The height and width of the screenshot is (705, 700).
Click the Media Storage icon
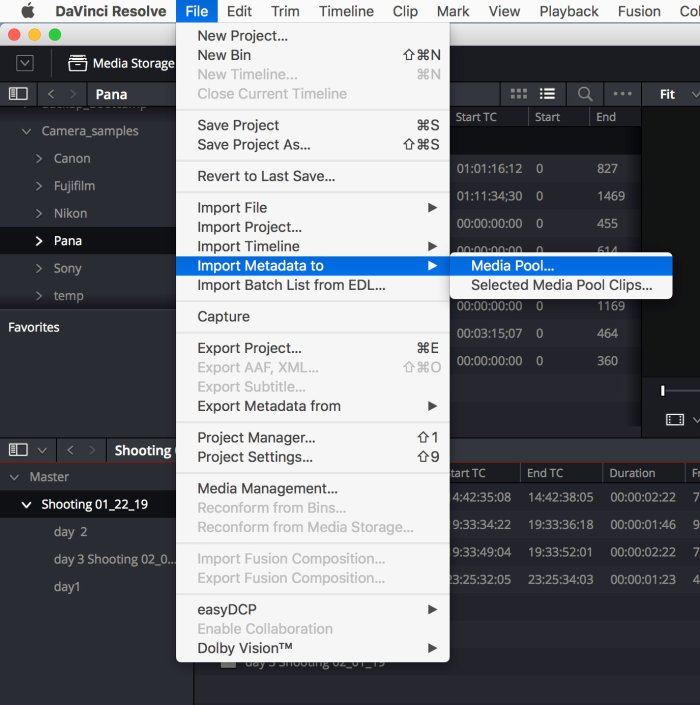77,63
